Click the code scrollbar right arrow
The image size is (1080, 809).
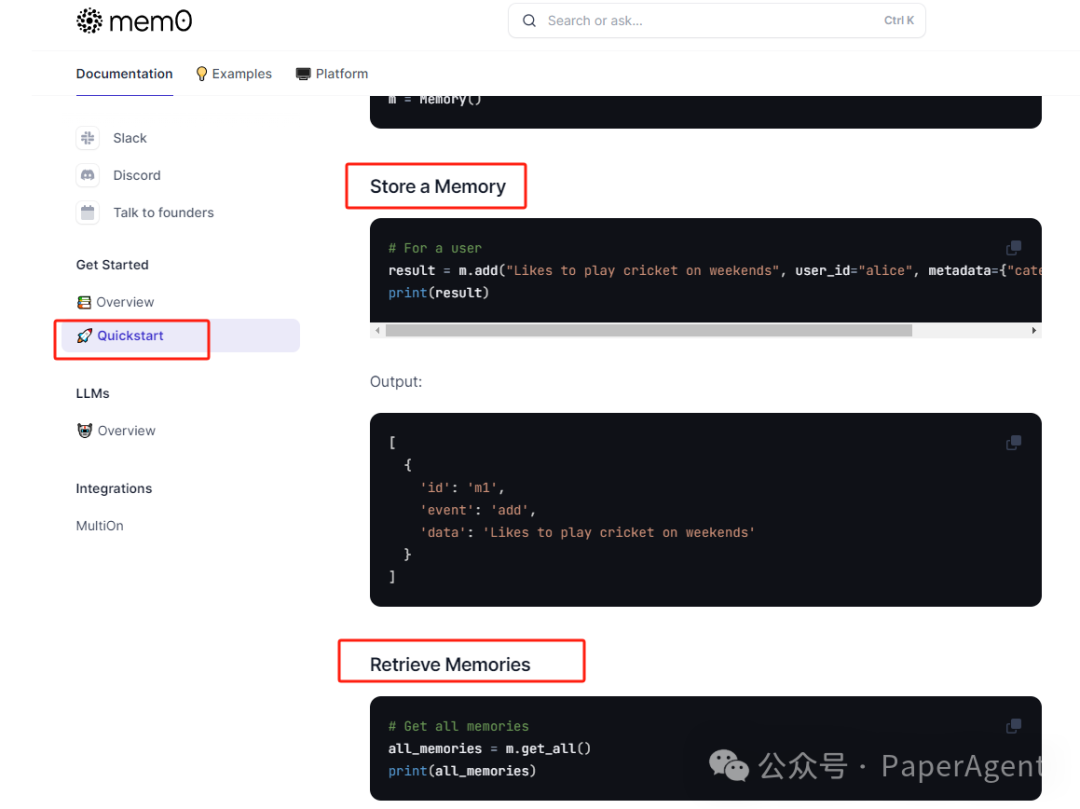(1034, 330)
